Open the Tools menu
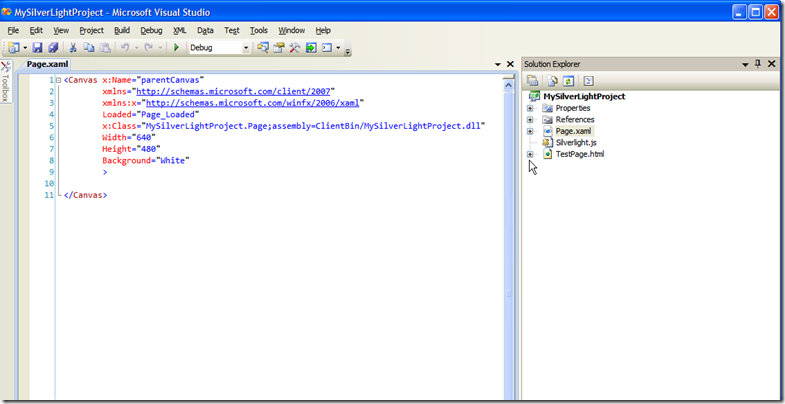 (259, 31)
